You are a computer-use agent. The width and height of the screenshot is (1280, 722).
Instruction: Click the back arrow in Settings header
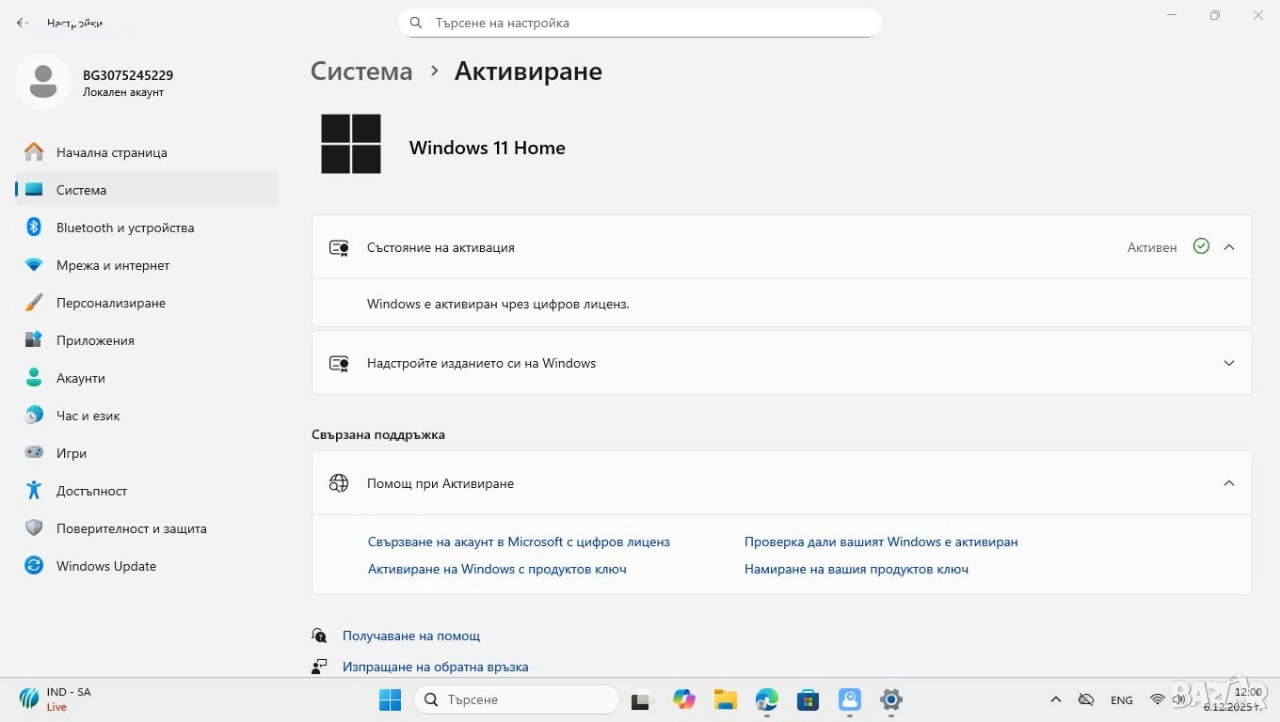(22, 22)
